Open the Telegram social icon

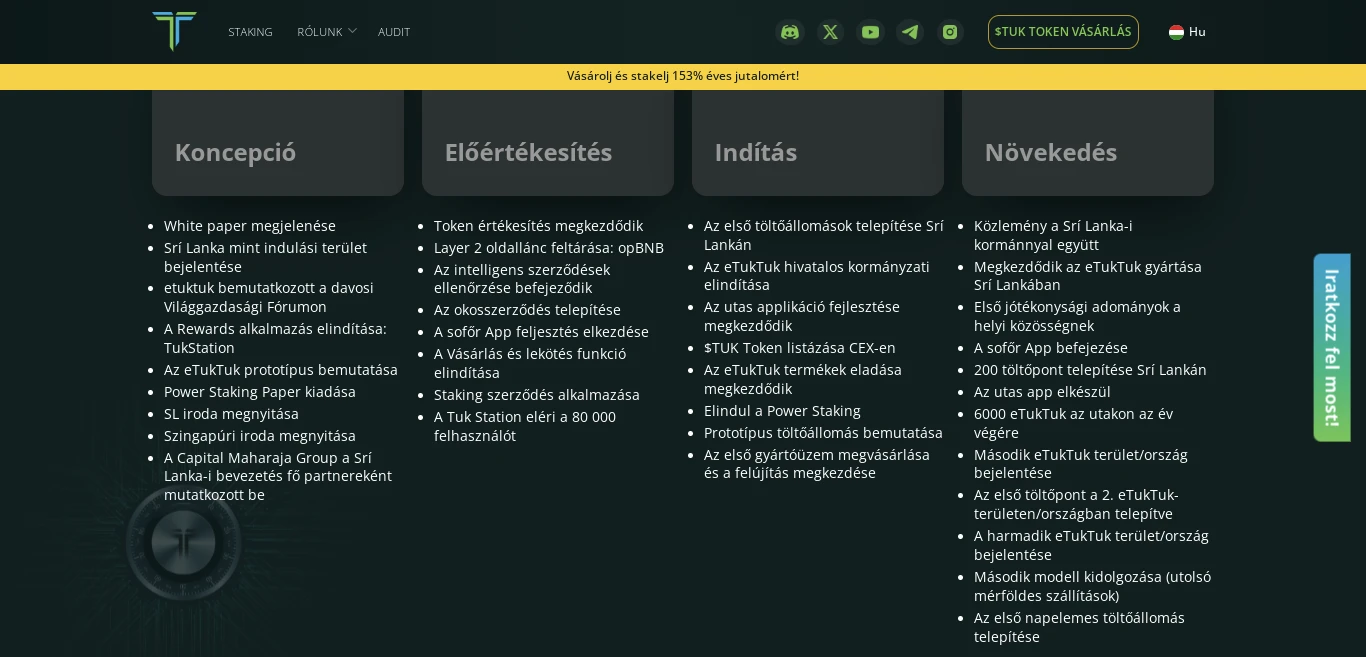coord(910,32)
